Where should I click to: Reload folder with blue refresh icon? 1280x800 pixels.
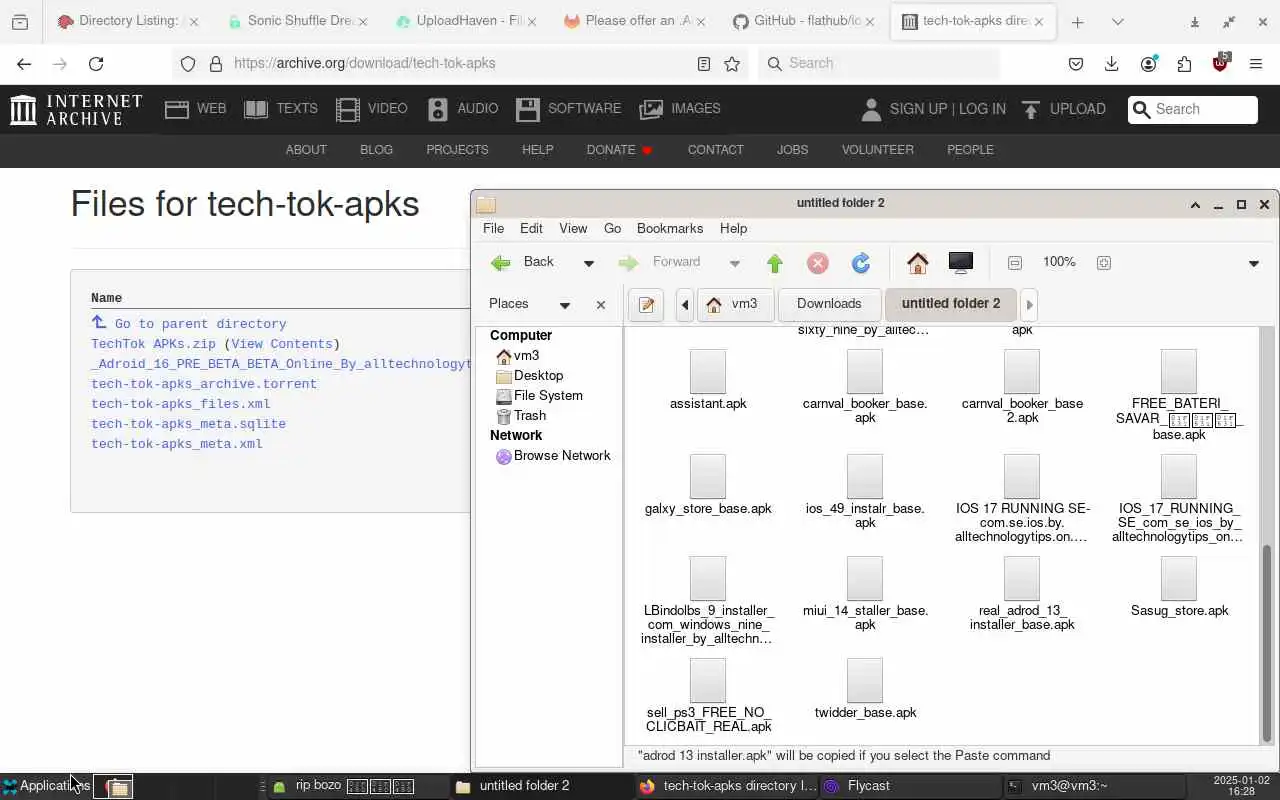click(x=861, y=263)
